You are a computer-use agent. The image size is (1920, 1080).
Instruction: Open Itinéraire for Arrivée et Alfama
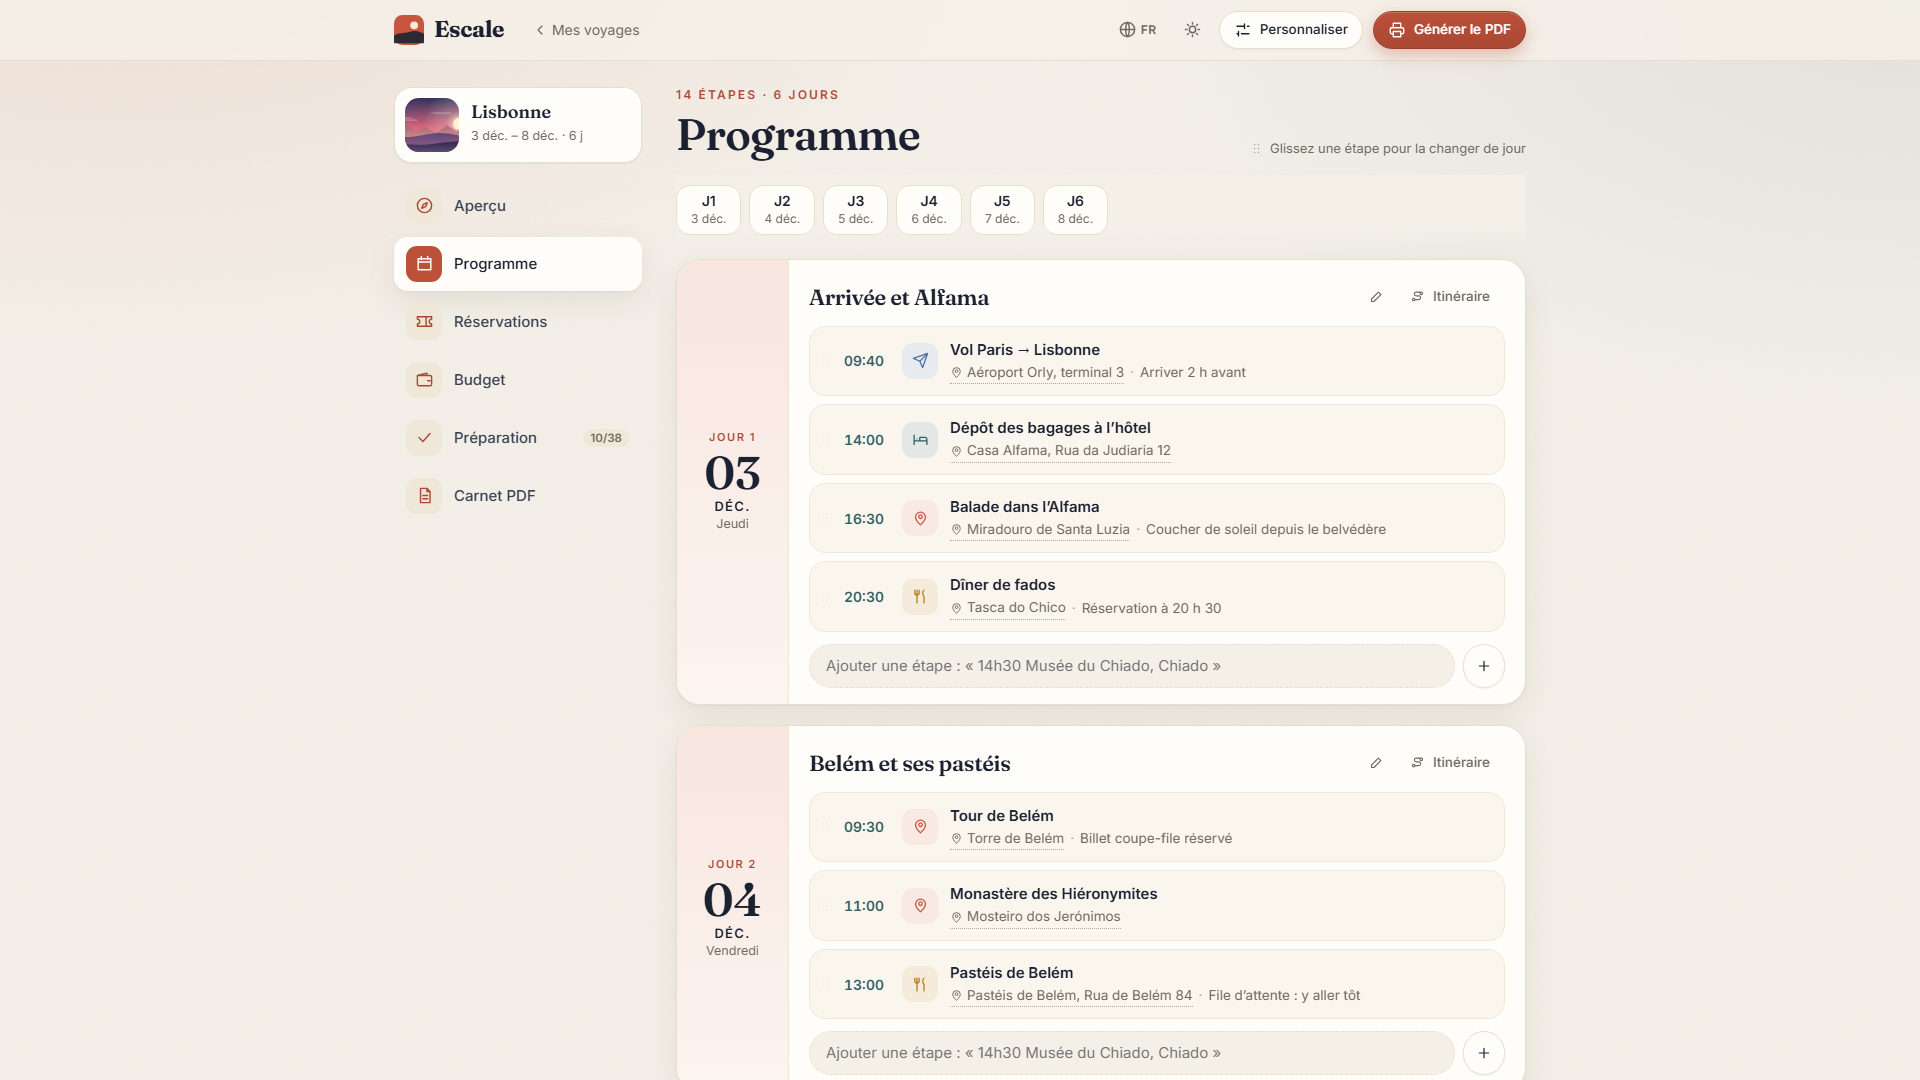pyautogui.click(x=1450, y=297)
